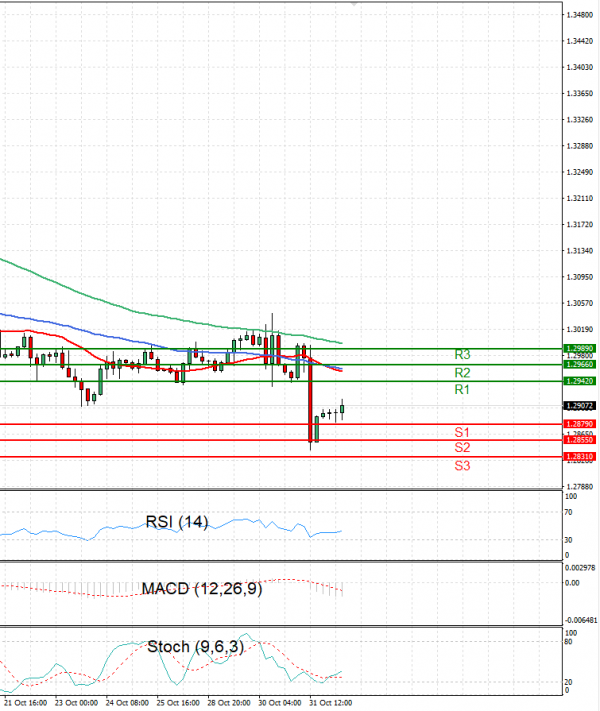Click the R1 resistance label

click(462, 390)
